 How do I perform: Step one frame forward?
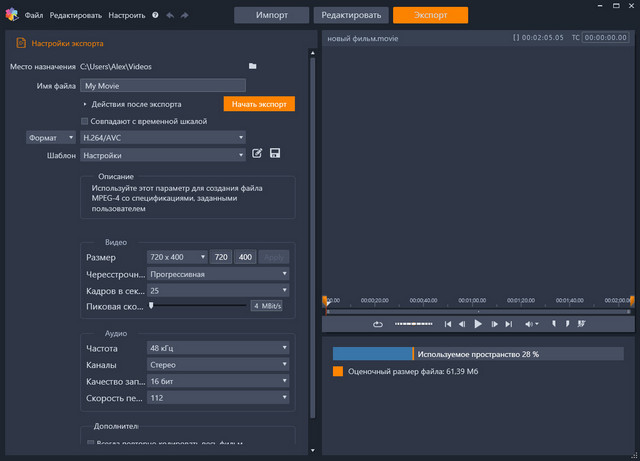point(494,324)
